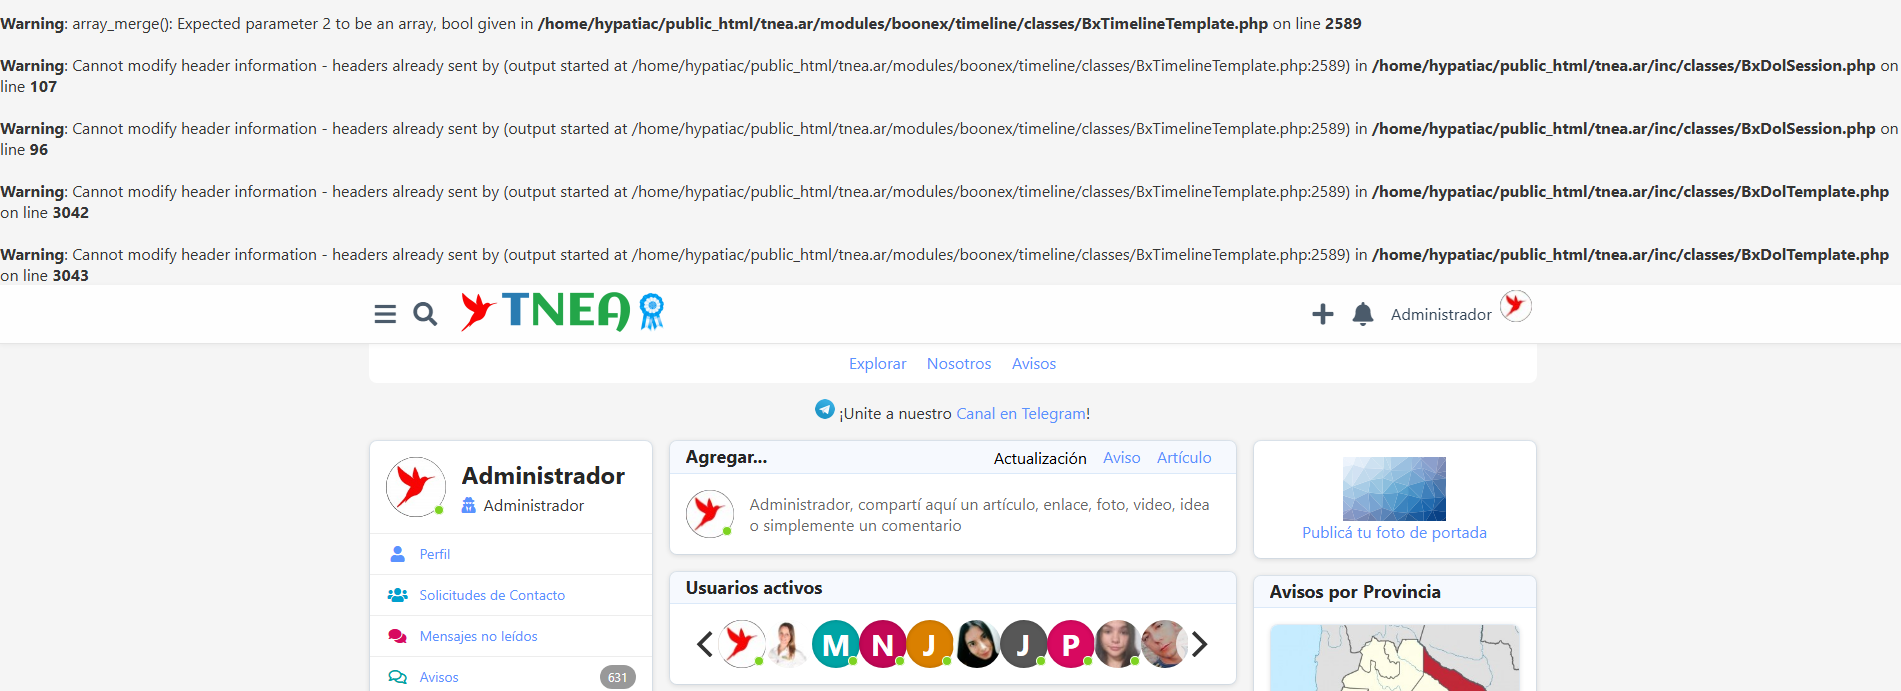Click the search magnifier icon
The height and width of the screenshot is (691, 1901).
[425, 314]
